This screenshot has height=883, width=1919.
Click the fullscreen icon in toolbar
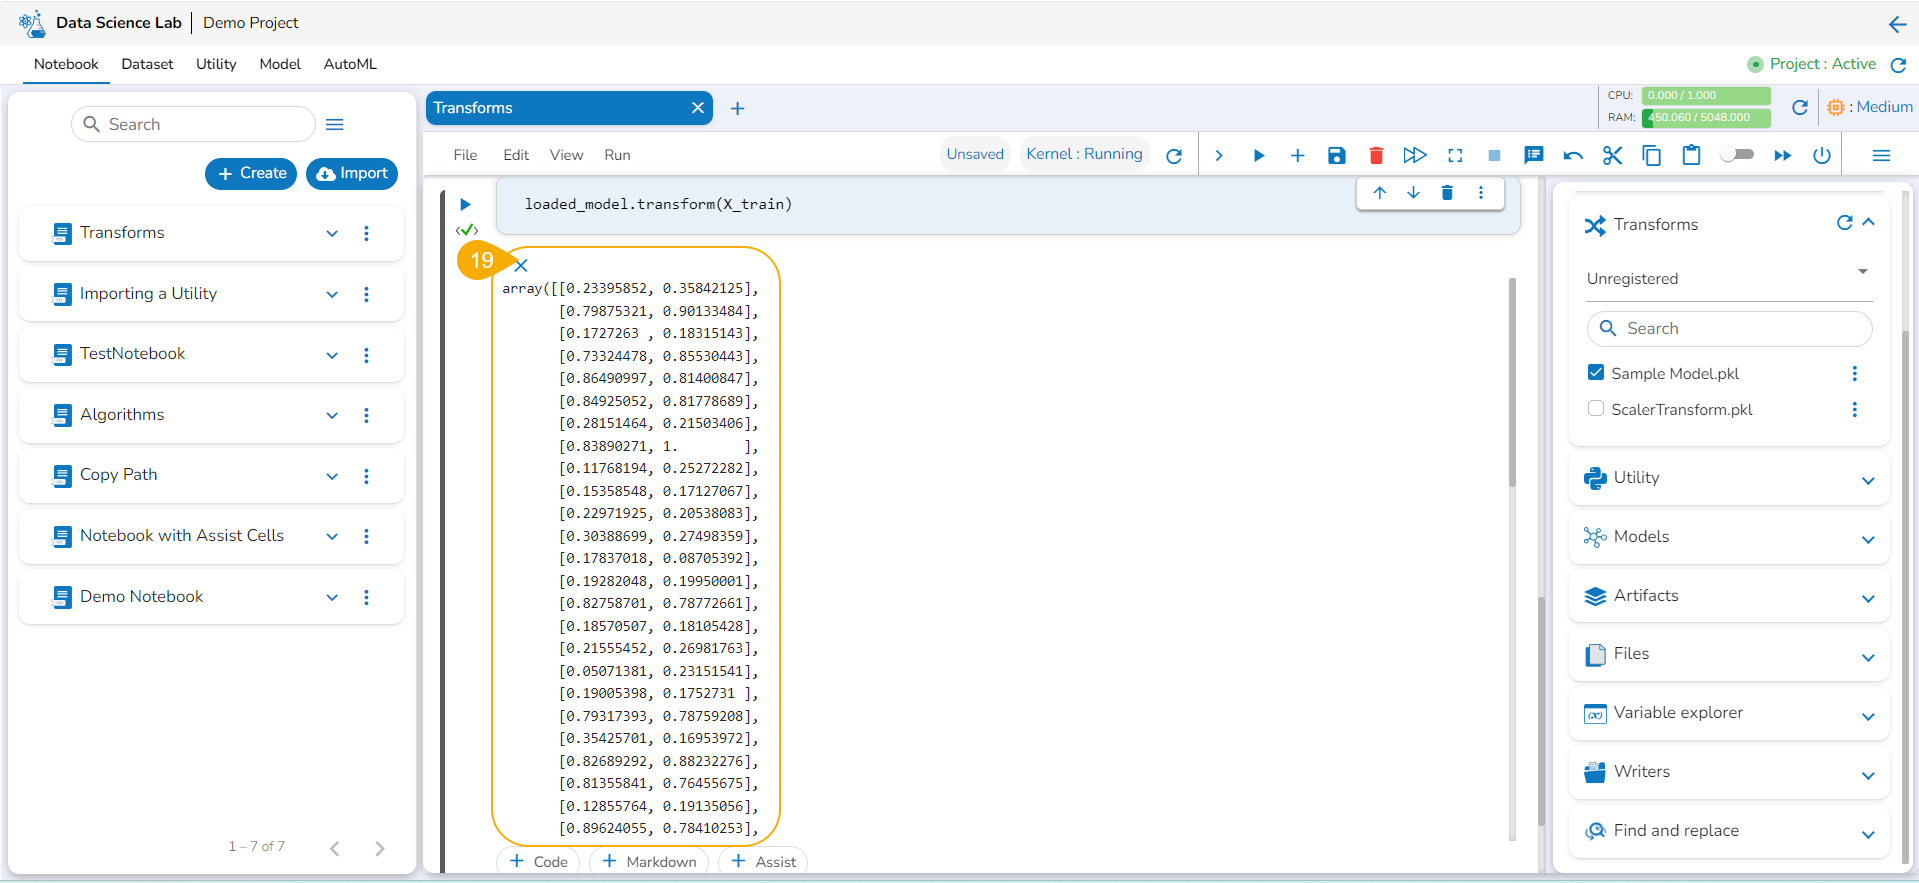click(x=1455, y=155)
